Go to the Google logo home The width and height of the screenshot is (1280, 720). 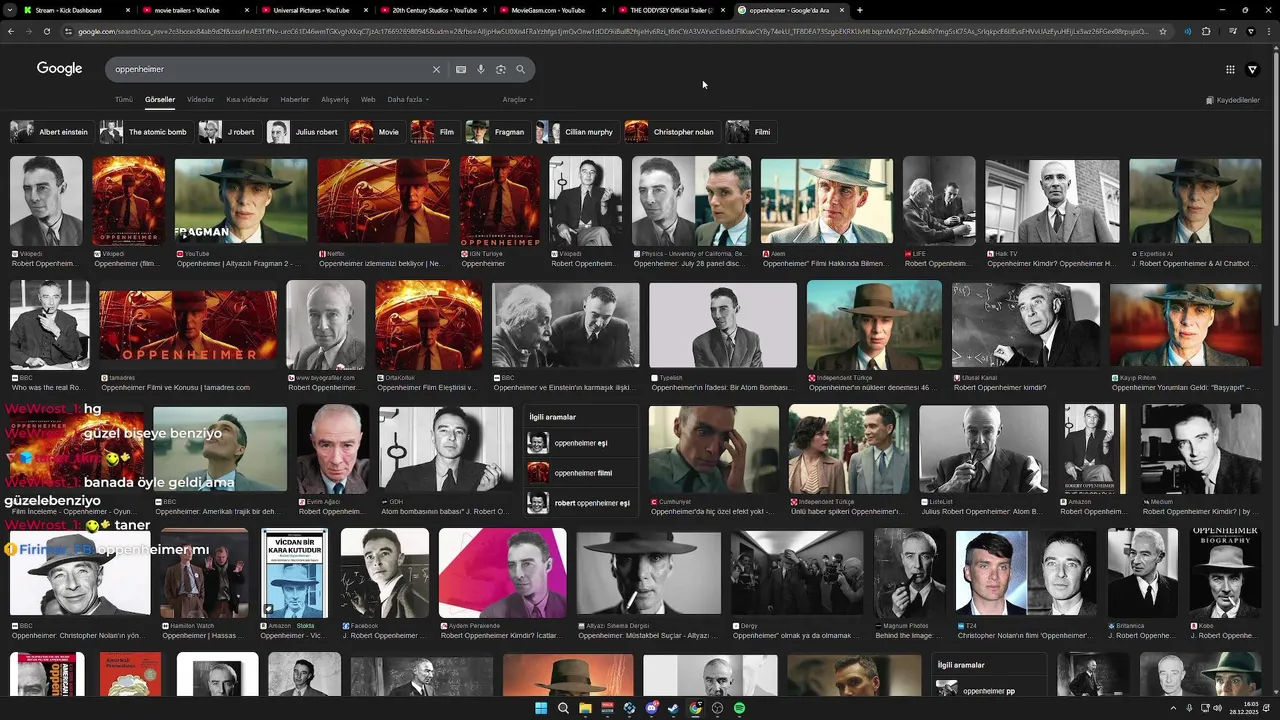tap(60, 68)
